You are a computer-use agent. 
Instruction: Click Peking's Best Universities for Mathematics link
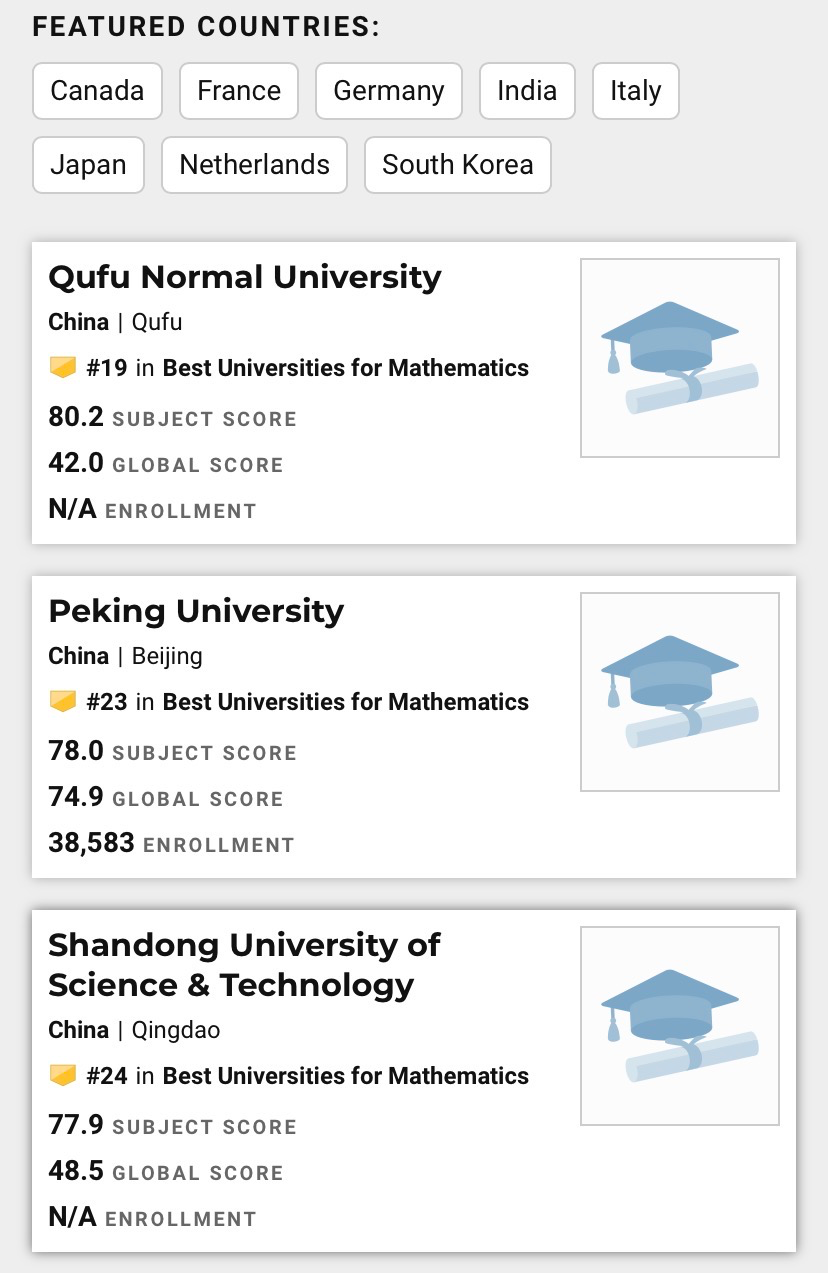345,702
